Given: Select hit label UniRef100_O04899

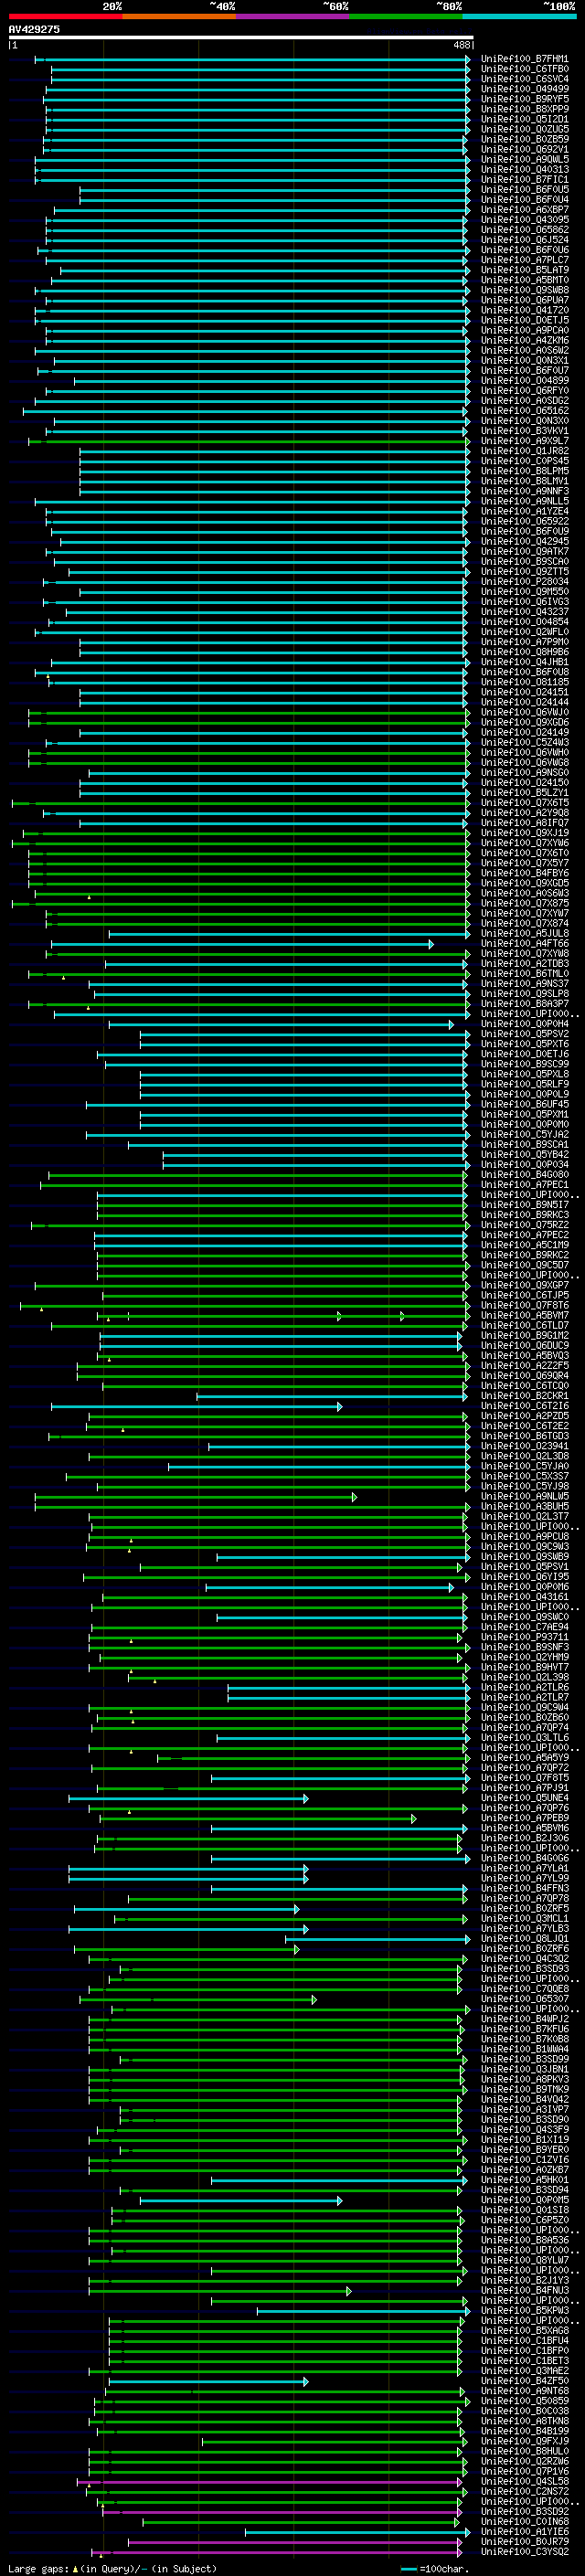Looking at the screenshot, I should point(524,381).
